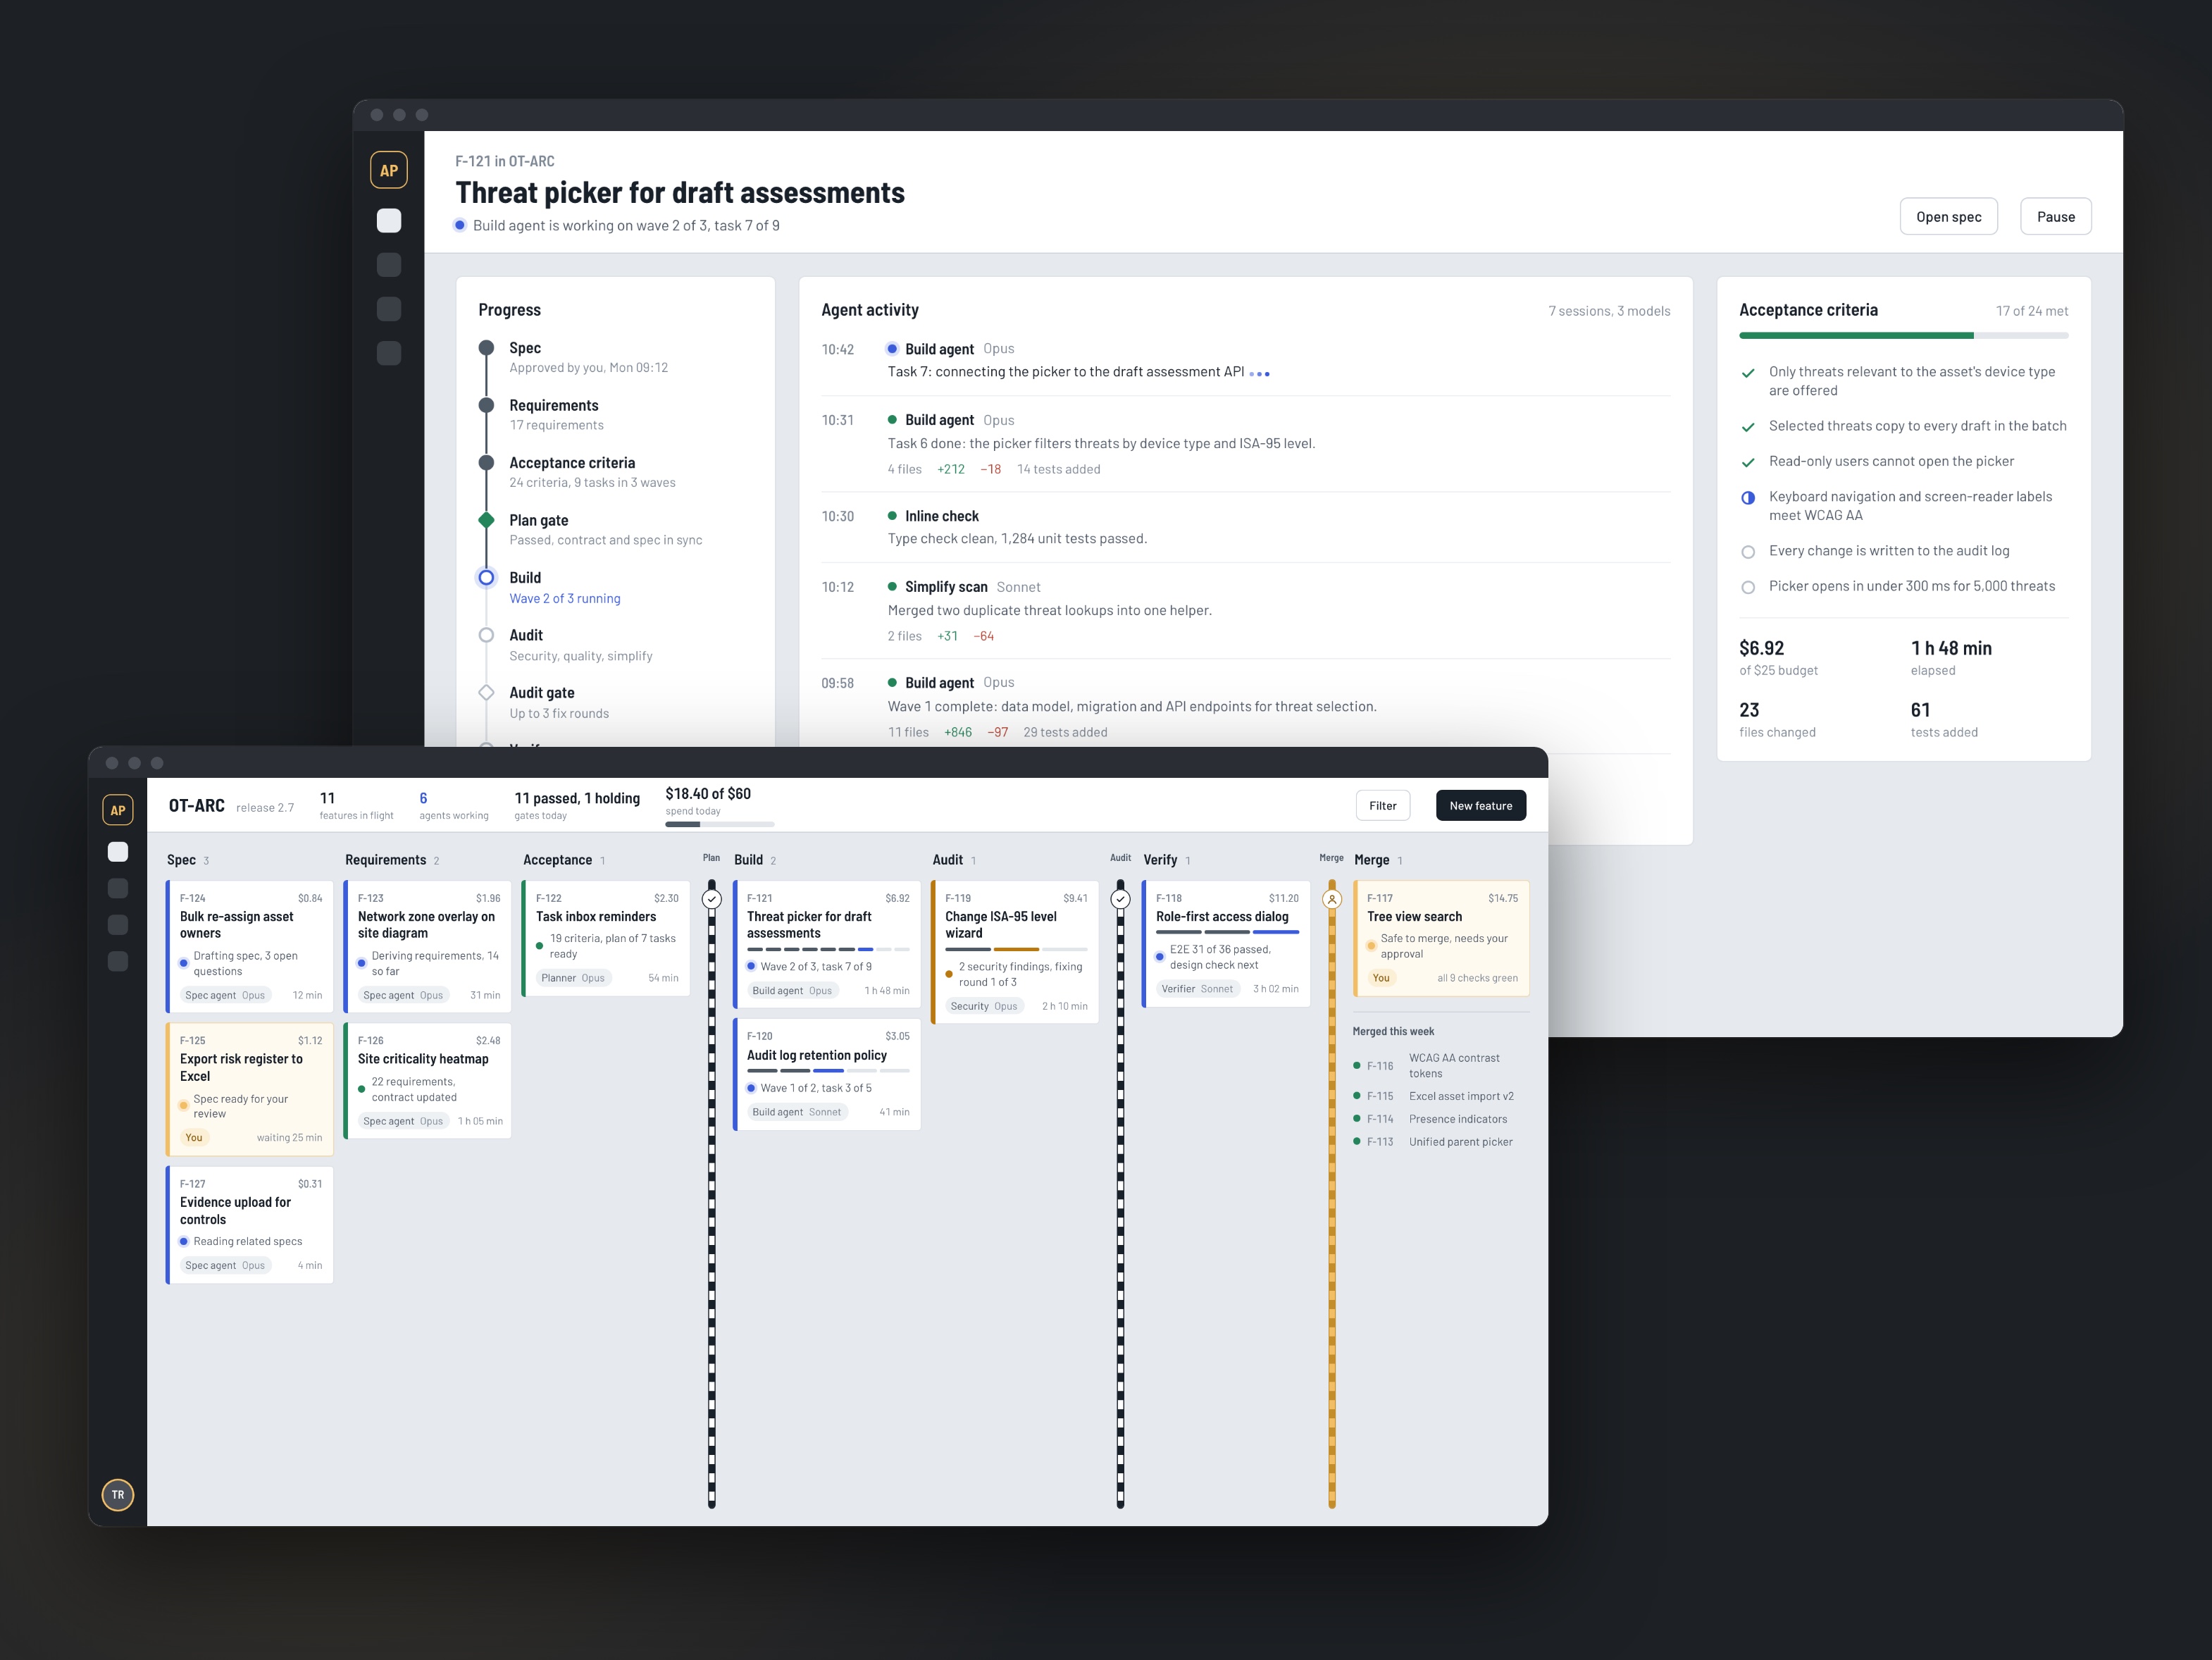Open the F-126 Site criticality heatmap card
This screenshot has height=1660, width=2212.
428,1081
